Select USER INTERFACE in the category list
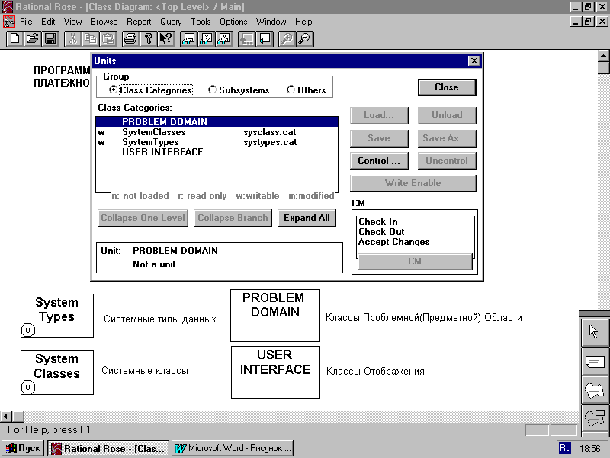This screenshot has width=610, height=458. 162,152
